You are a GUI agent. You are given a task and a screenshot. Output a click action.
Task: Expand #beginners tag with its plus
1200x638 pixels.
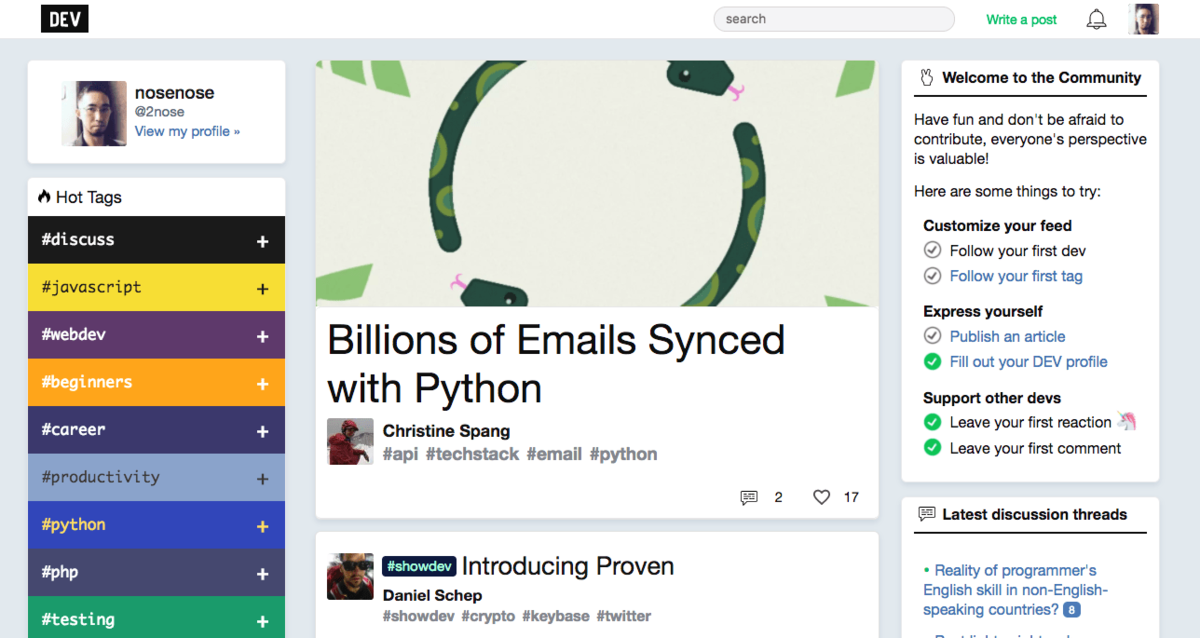tap(263, 384)
